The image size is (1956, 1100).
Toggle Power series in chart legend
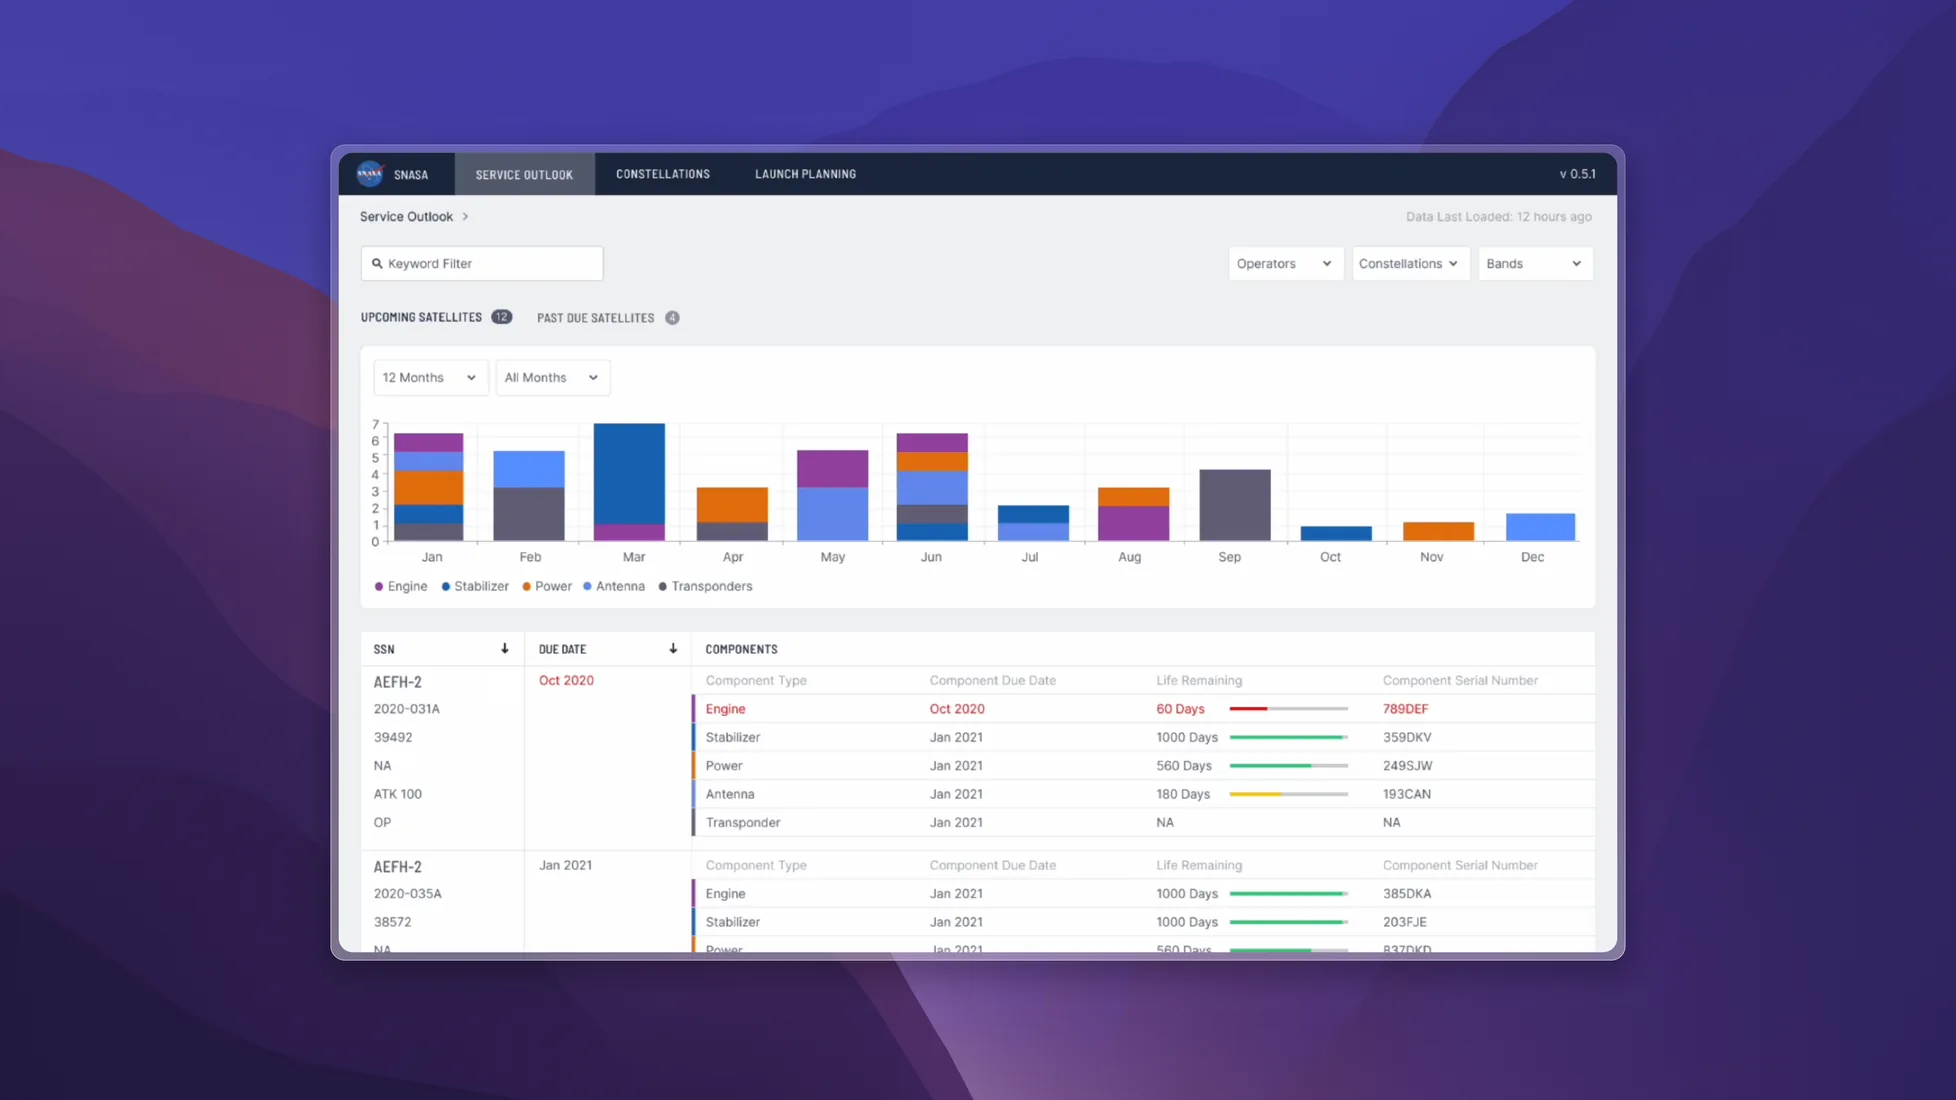point(547,587)
